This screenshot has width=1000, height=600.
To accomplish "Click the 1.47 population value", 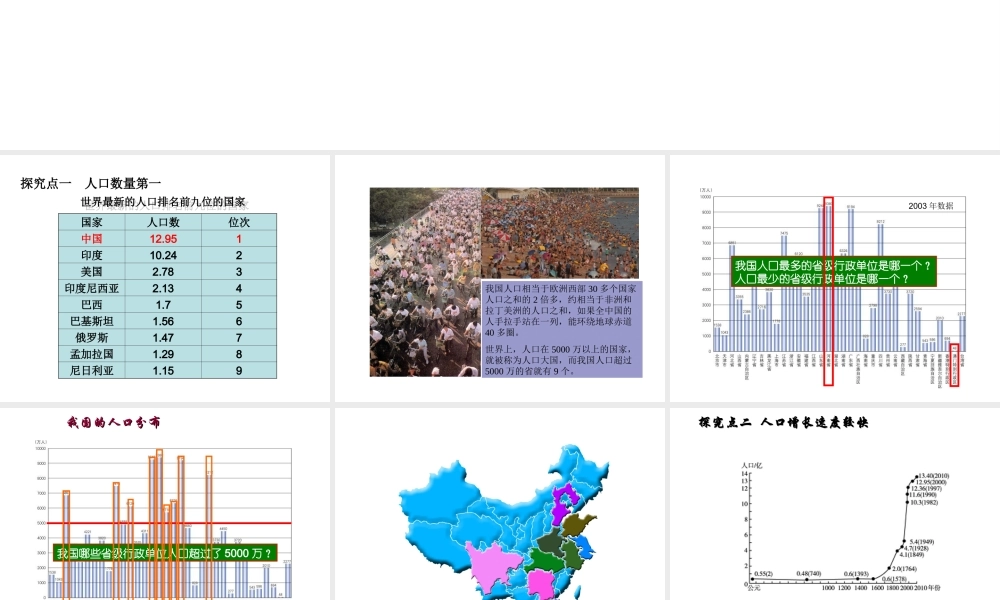I will 163,338.
